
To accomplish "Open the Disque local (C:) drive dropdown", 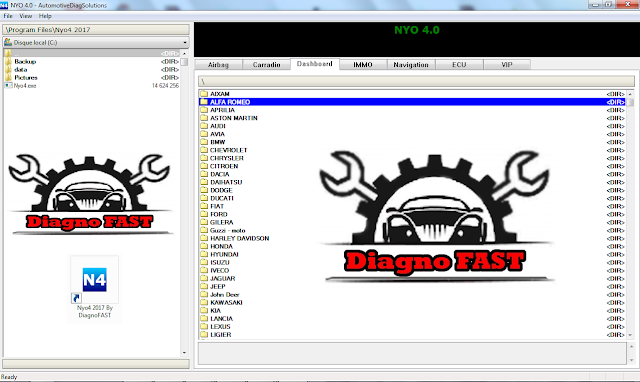I will pos(96,42).
